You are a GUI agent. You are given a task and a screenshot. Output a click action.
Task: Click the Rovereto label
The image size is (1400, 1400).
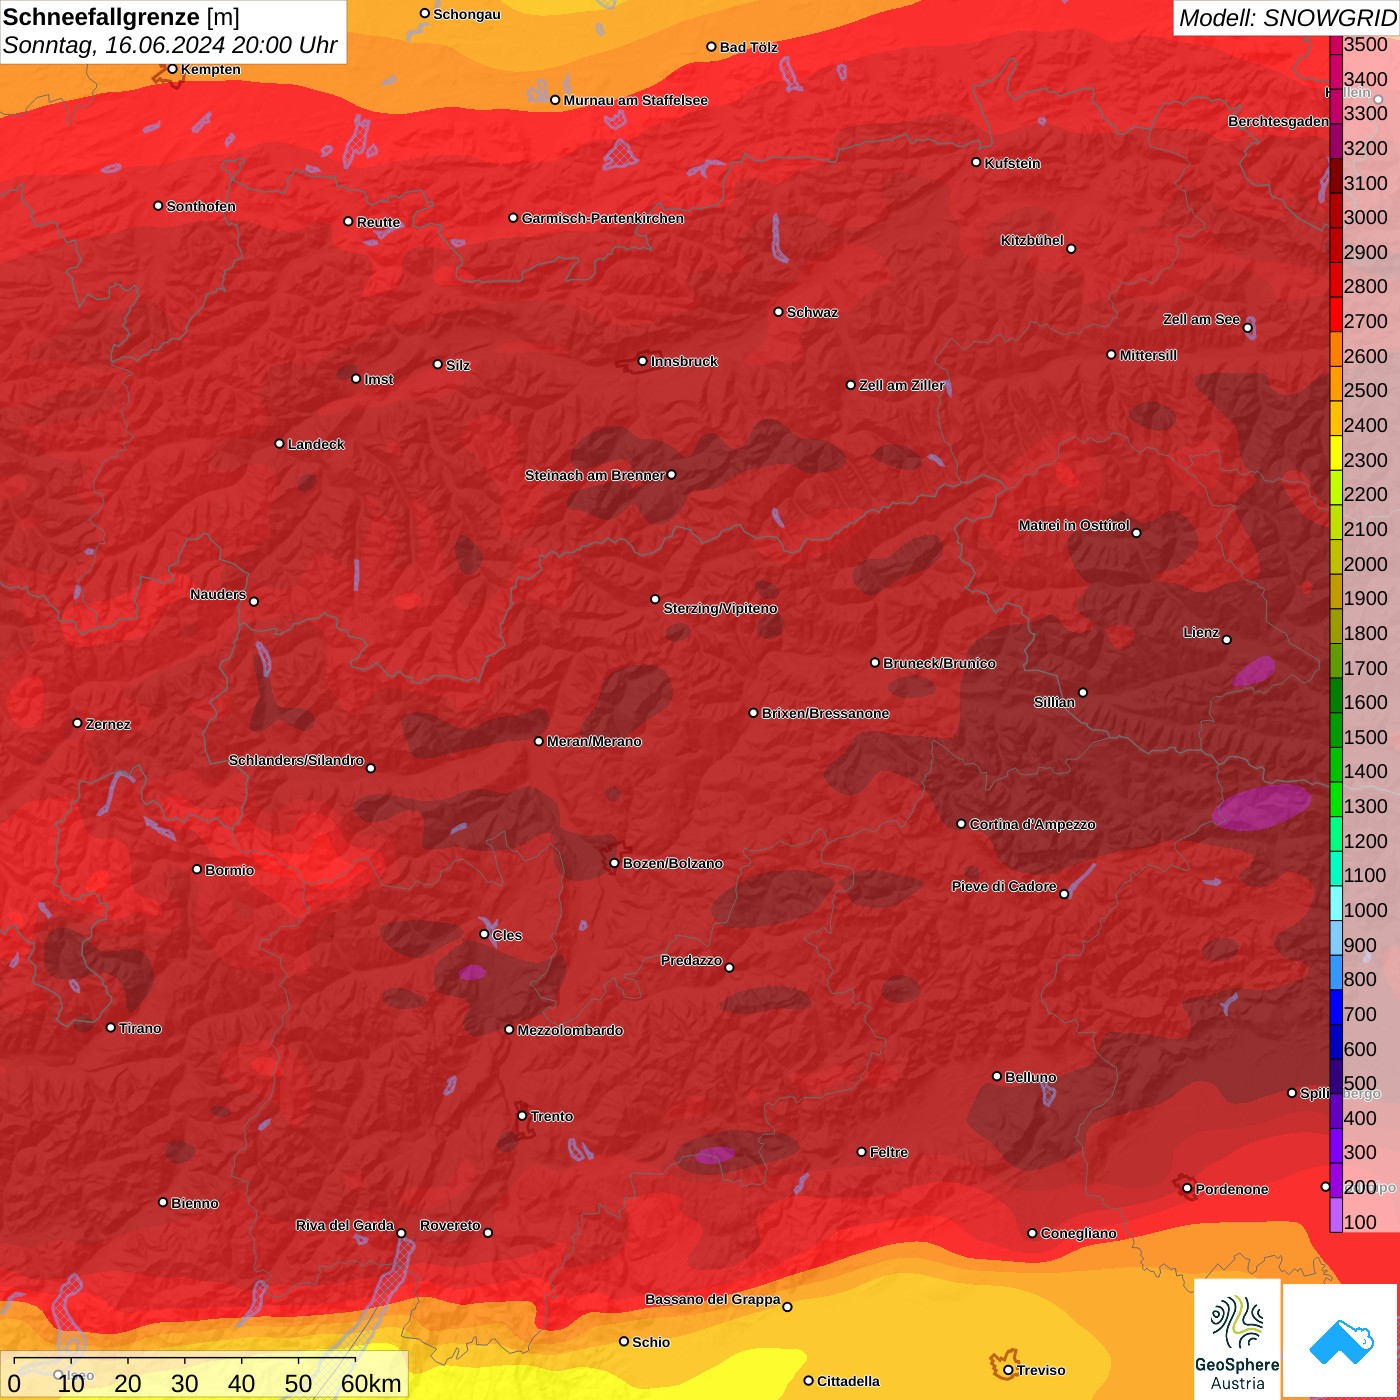450,1225
